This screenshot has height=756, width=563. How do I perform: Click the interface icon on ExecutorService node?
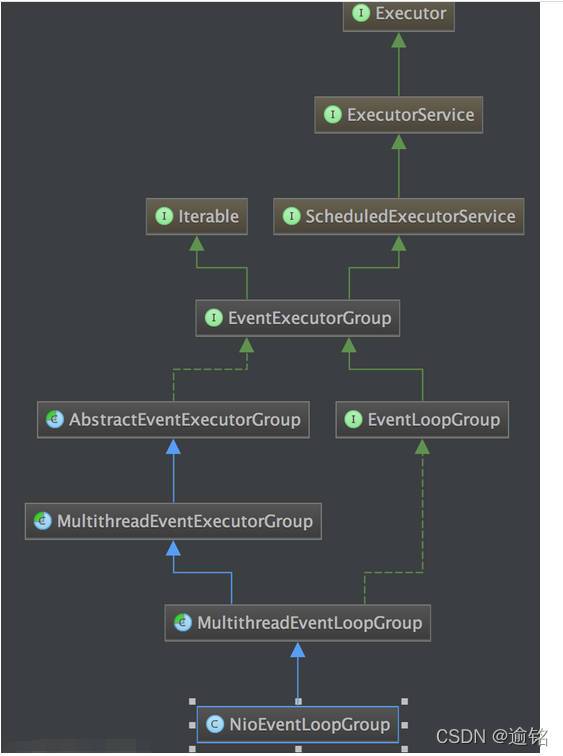pyautogui.click(x=333, y=115)
